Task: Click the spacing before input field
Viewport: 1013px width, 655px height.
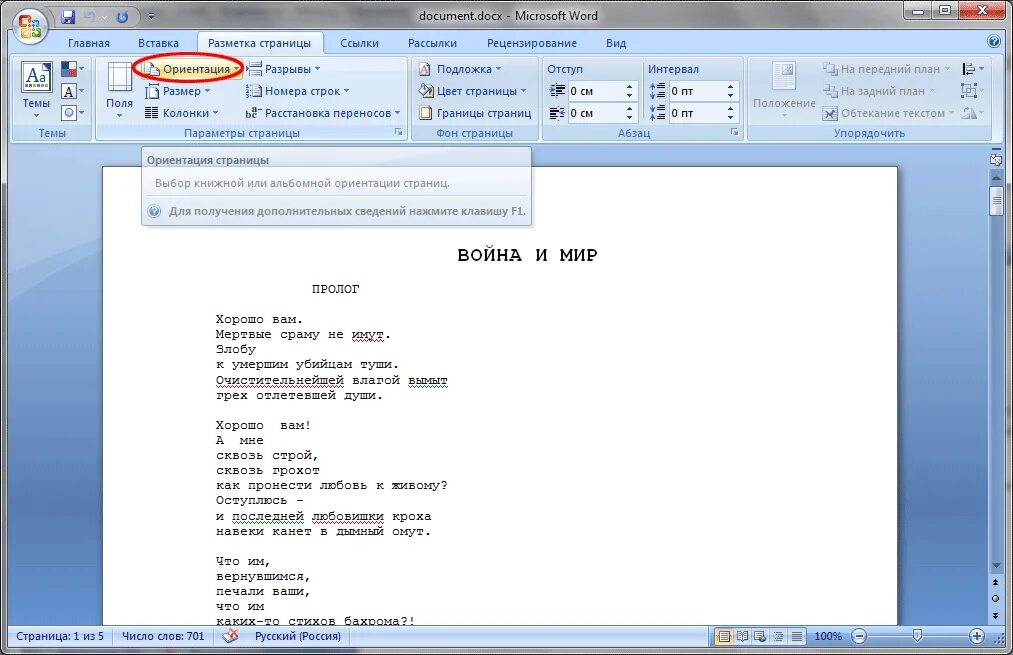Action: [x=696, y=91]
